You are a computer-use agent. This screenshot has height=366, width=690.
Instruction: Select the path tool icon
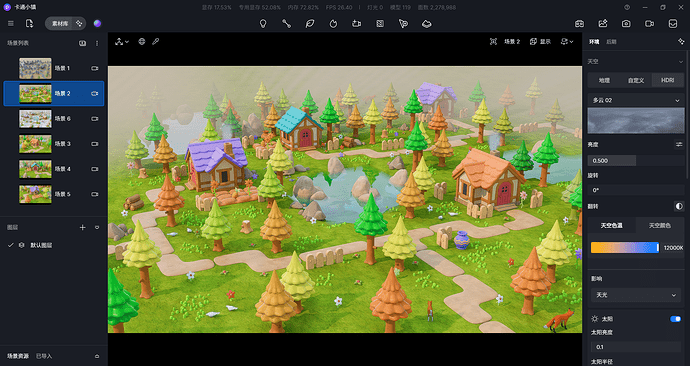tap(286, 24)
